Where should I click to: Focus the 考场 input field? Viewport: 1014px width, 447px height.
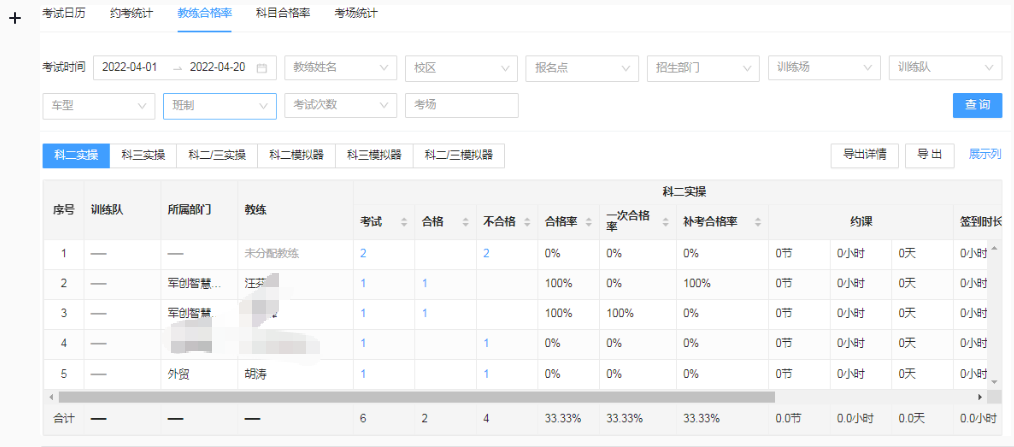click(461, 105)
